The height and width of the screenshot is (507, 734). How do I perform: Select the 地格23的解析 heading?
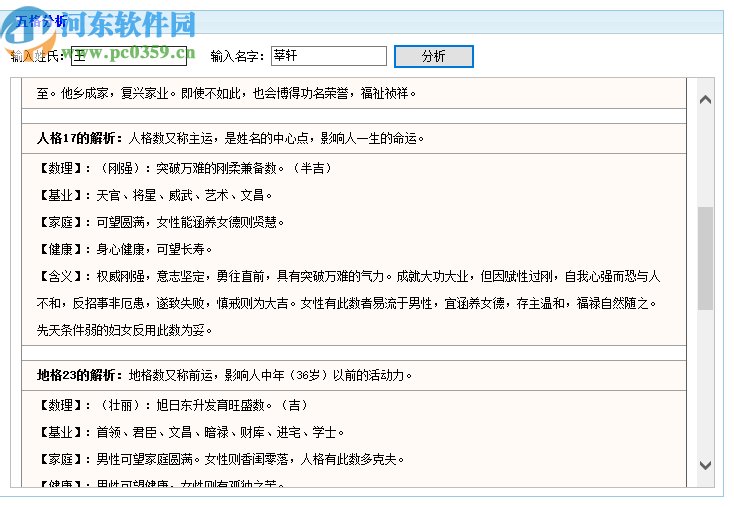80,375
